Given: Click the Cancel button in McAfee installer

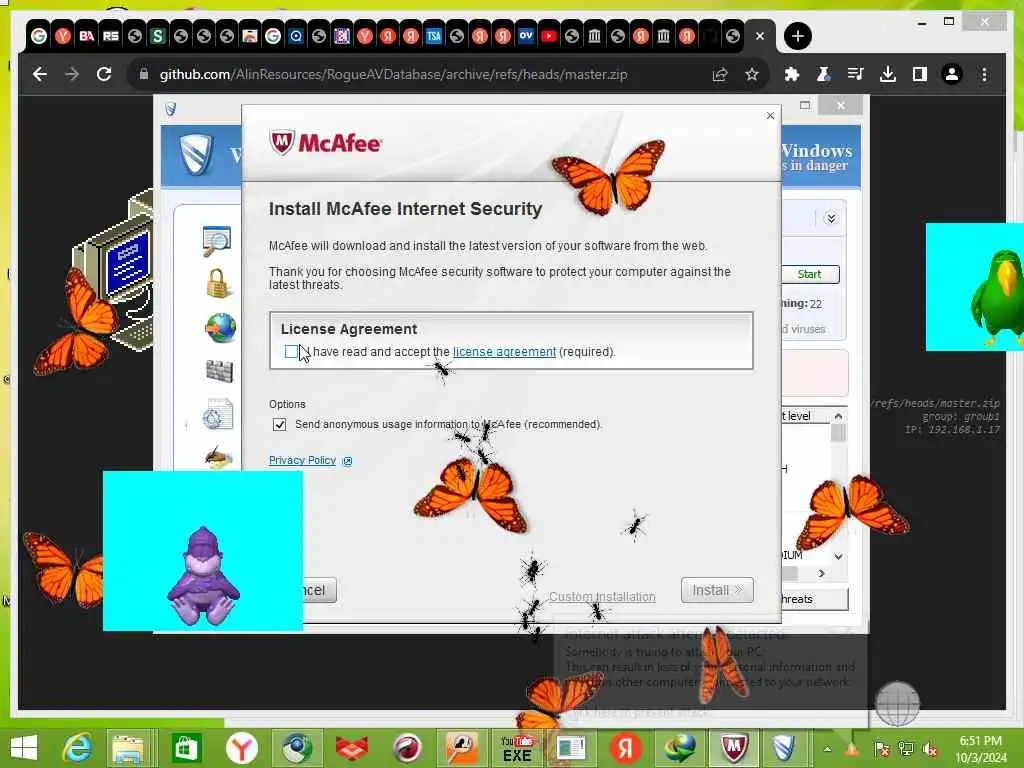Looking at the screenshot, I should 319,590.
